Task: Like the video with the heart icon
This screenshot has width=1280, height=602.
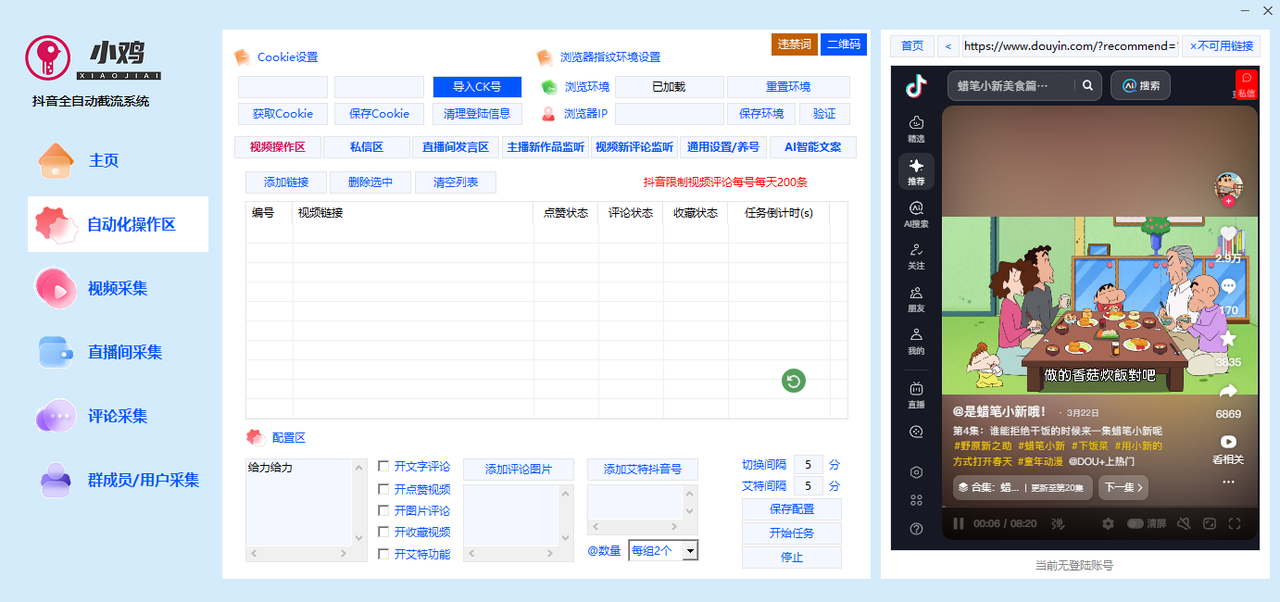Action: (1228, 236)
